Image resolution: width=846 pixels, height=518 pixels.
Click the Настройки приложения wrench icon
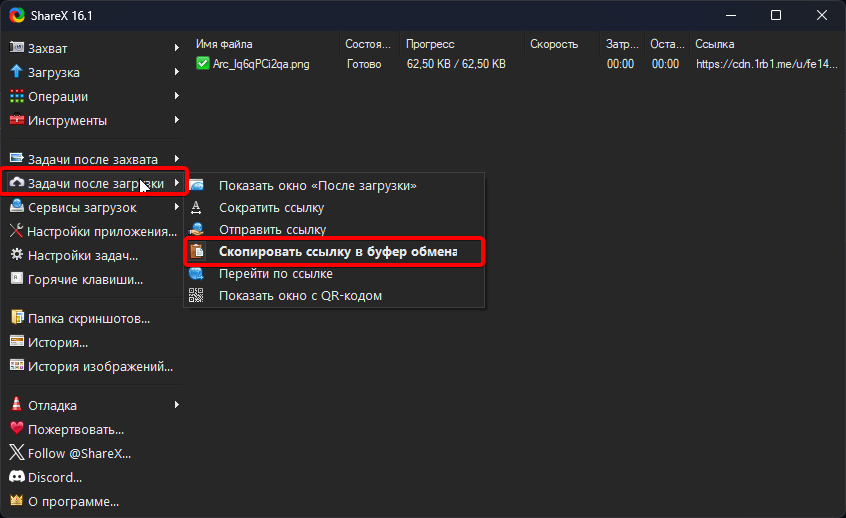[x=17, y=231]
